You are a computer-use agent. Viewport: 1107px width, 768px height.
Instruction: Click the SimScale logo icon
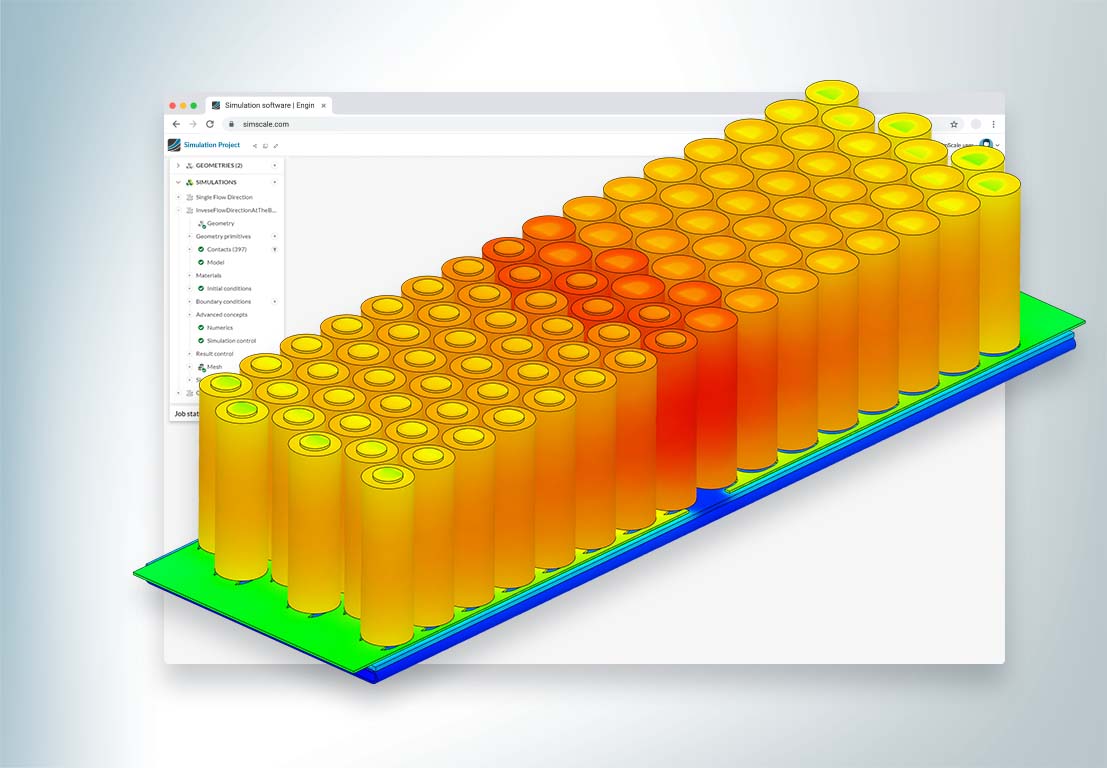point(174,145)
